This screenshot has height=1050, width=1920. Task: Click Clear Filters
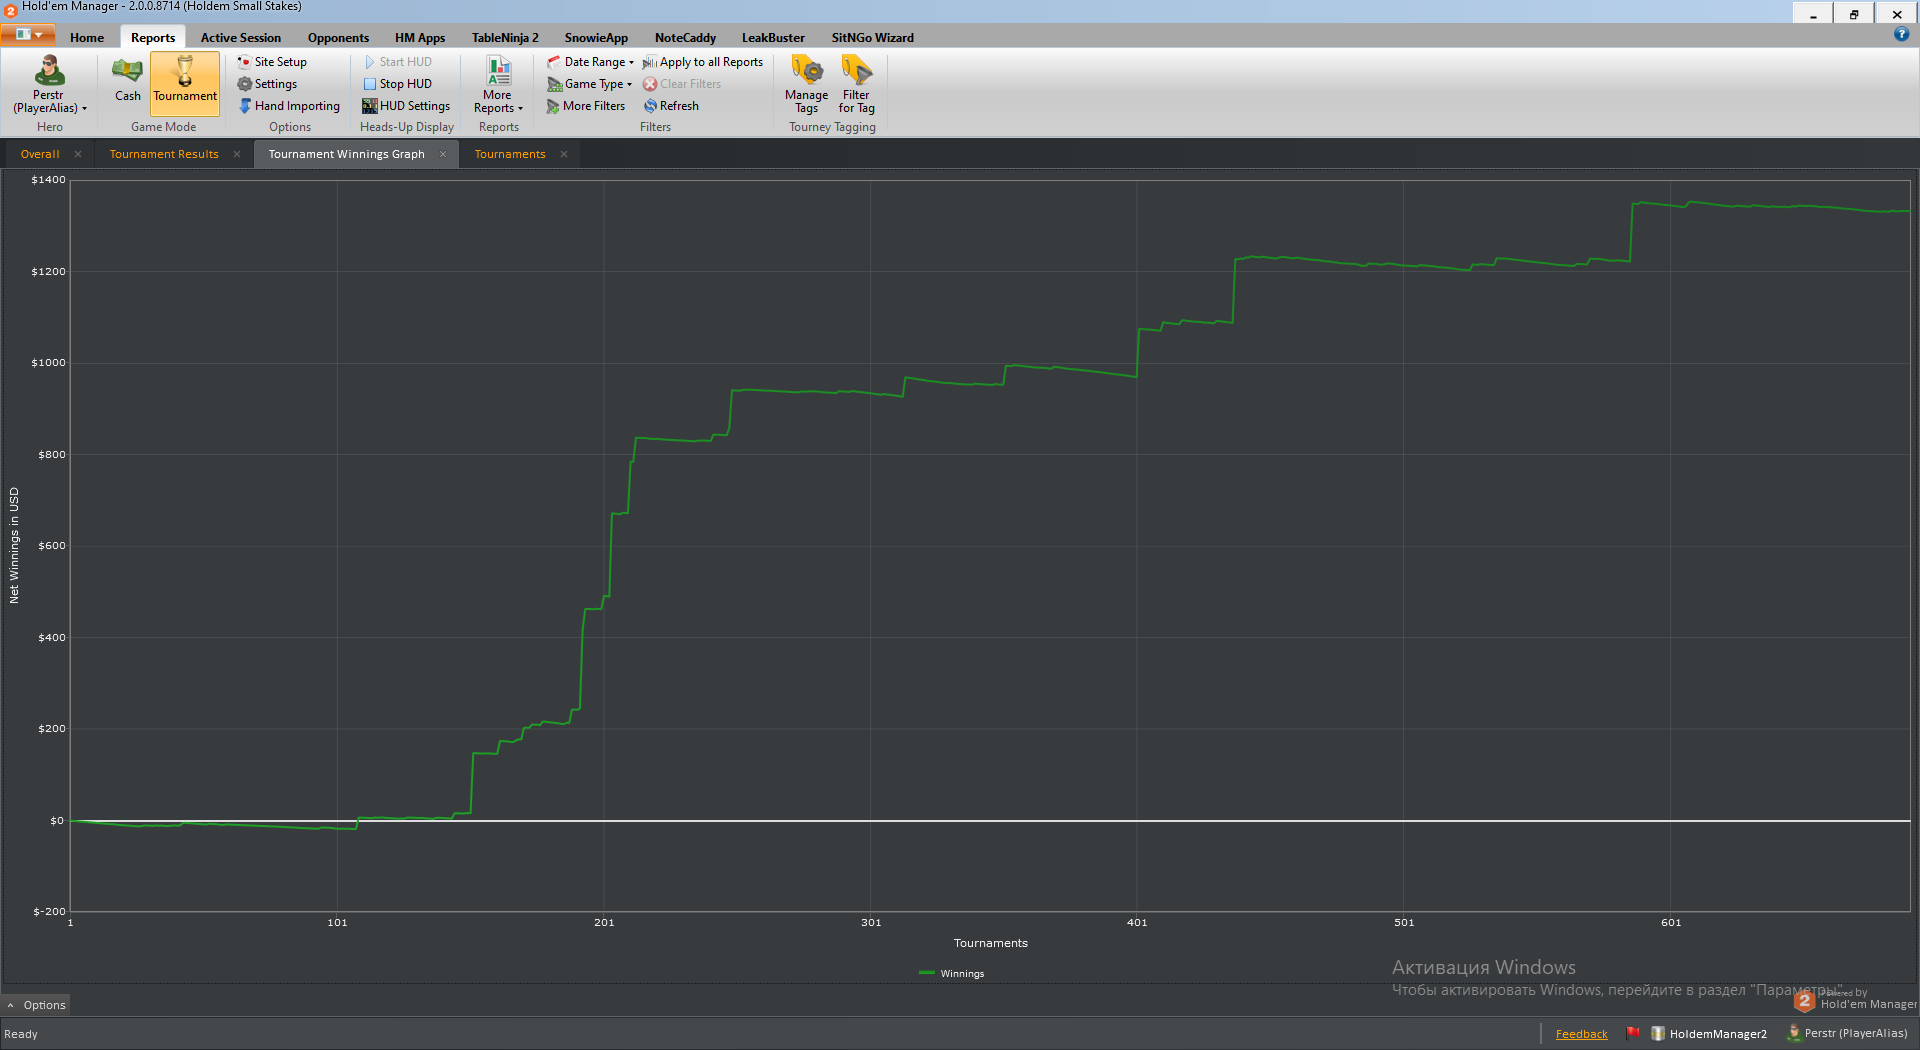tap(682, 84)
